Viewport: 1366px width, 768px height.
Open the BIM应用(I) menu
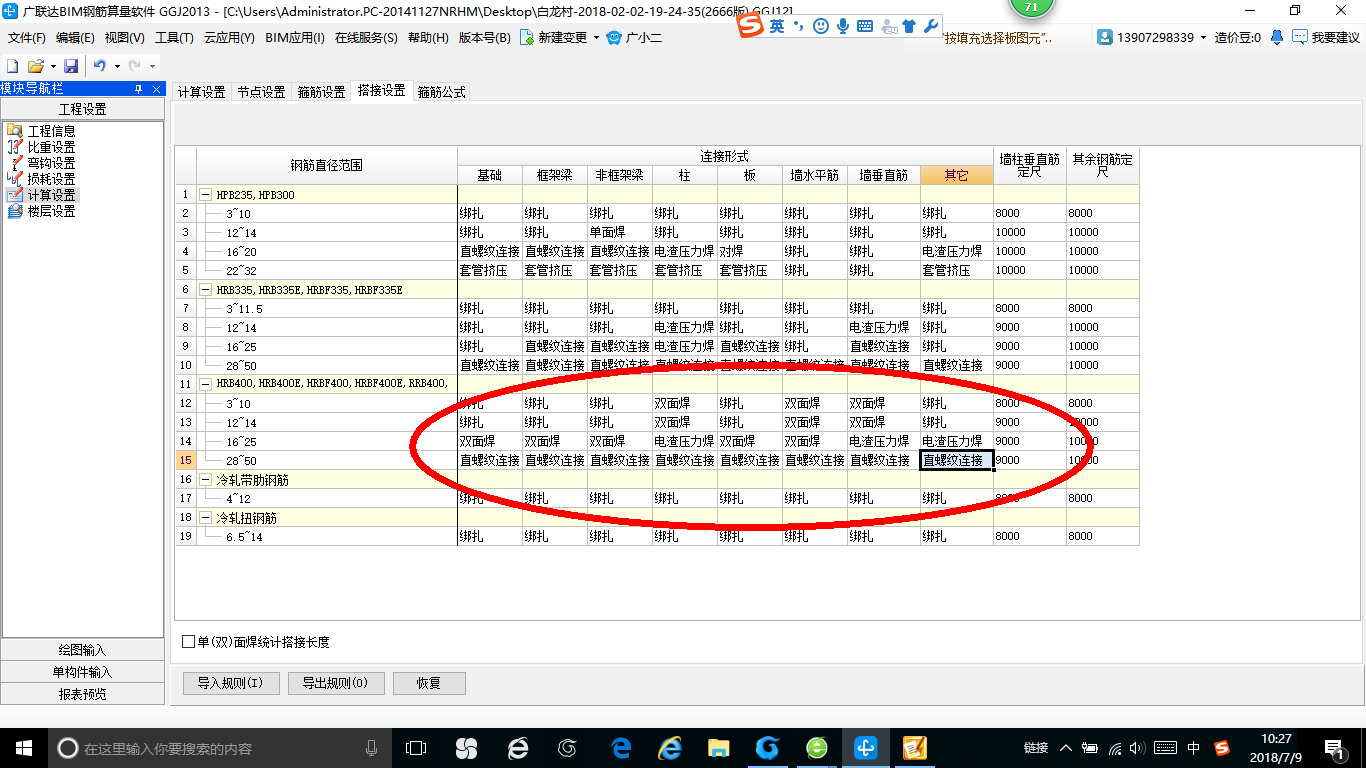coord(295,38)
